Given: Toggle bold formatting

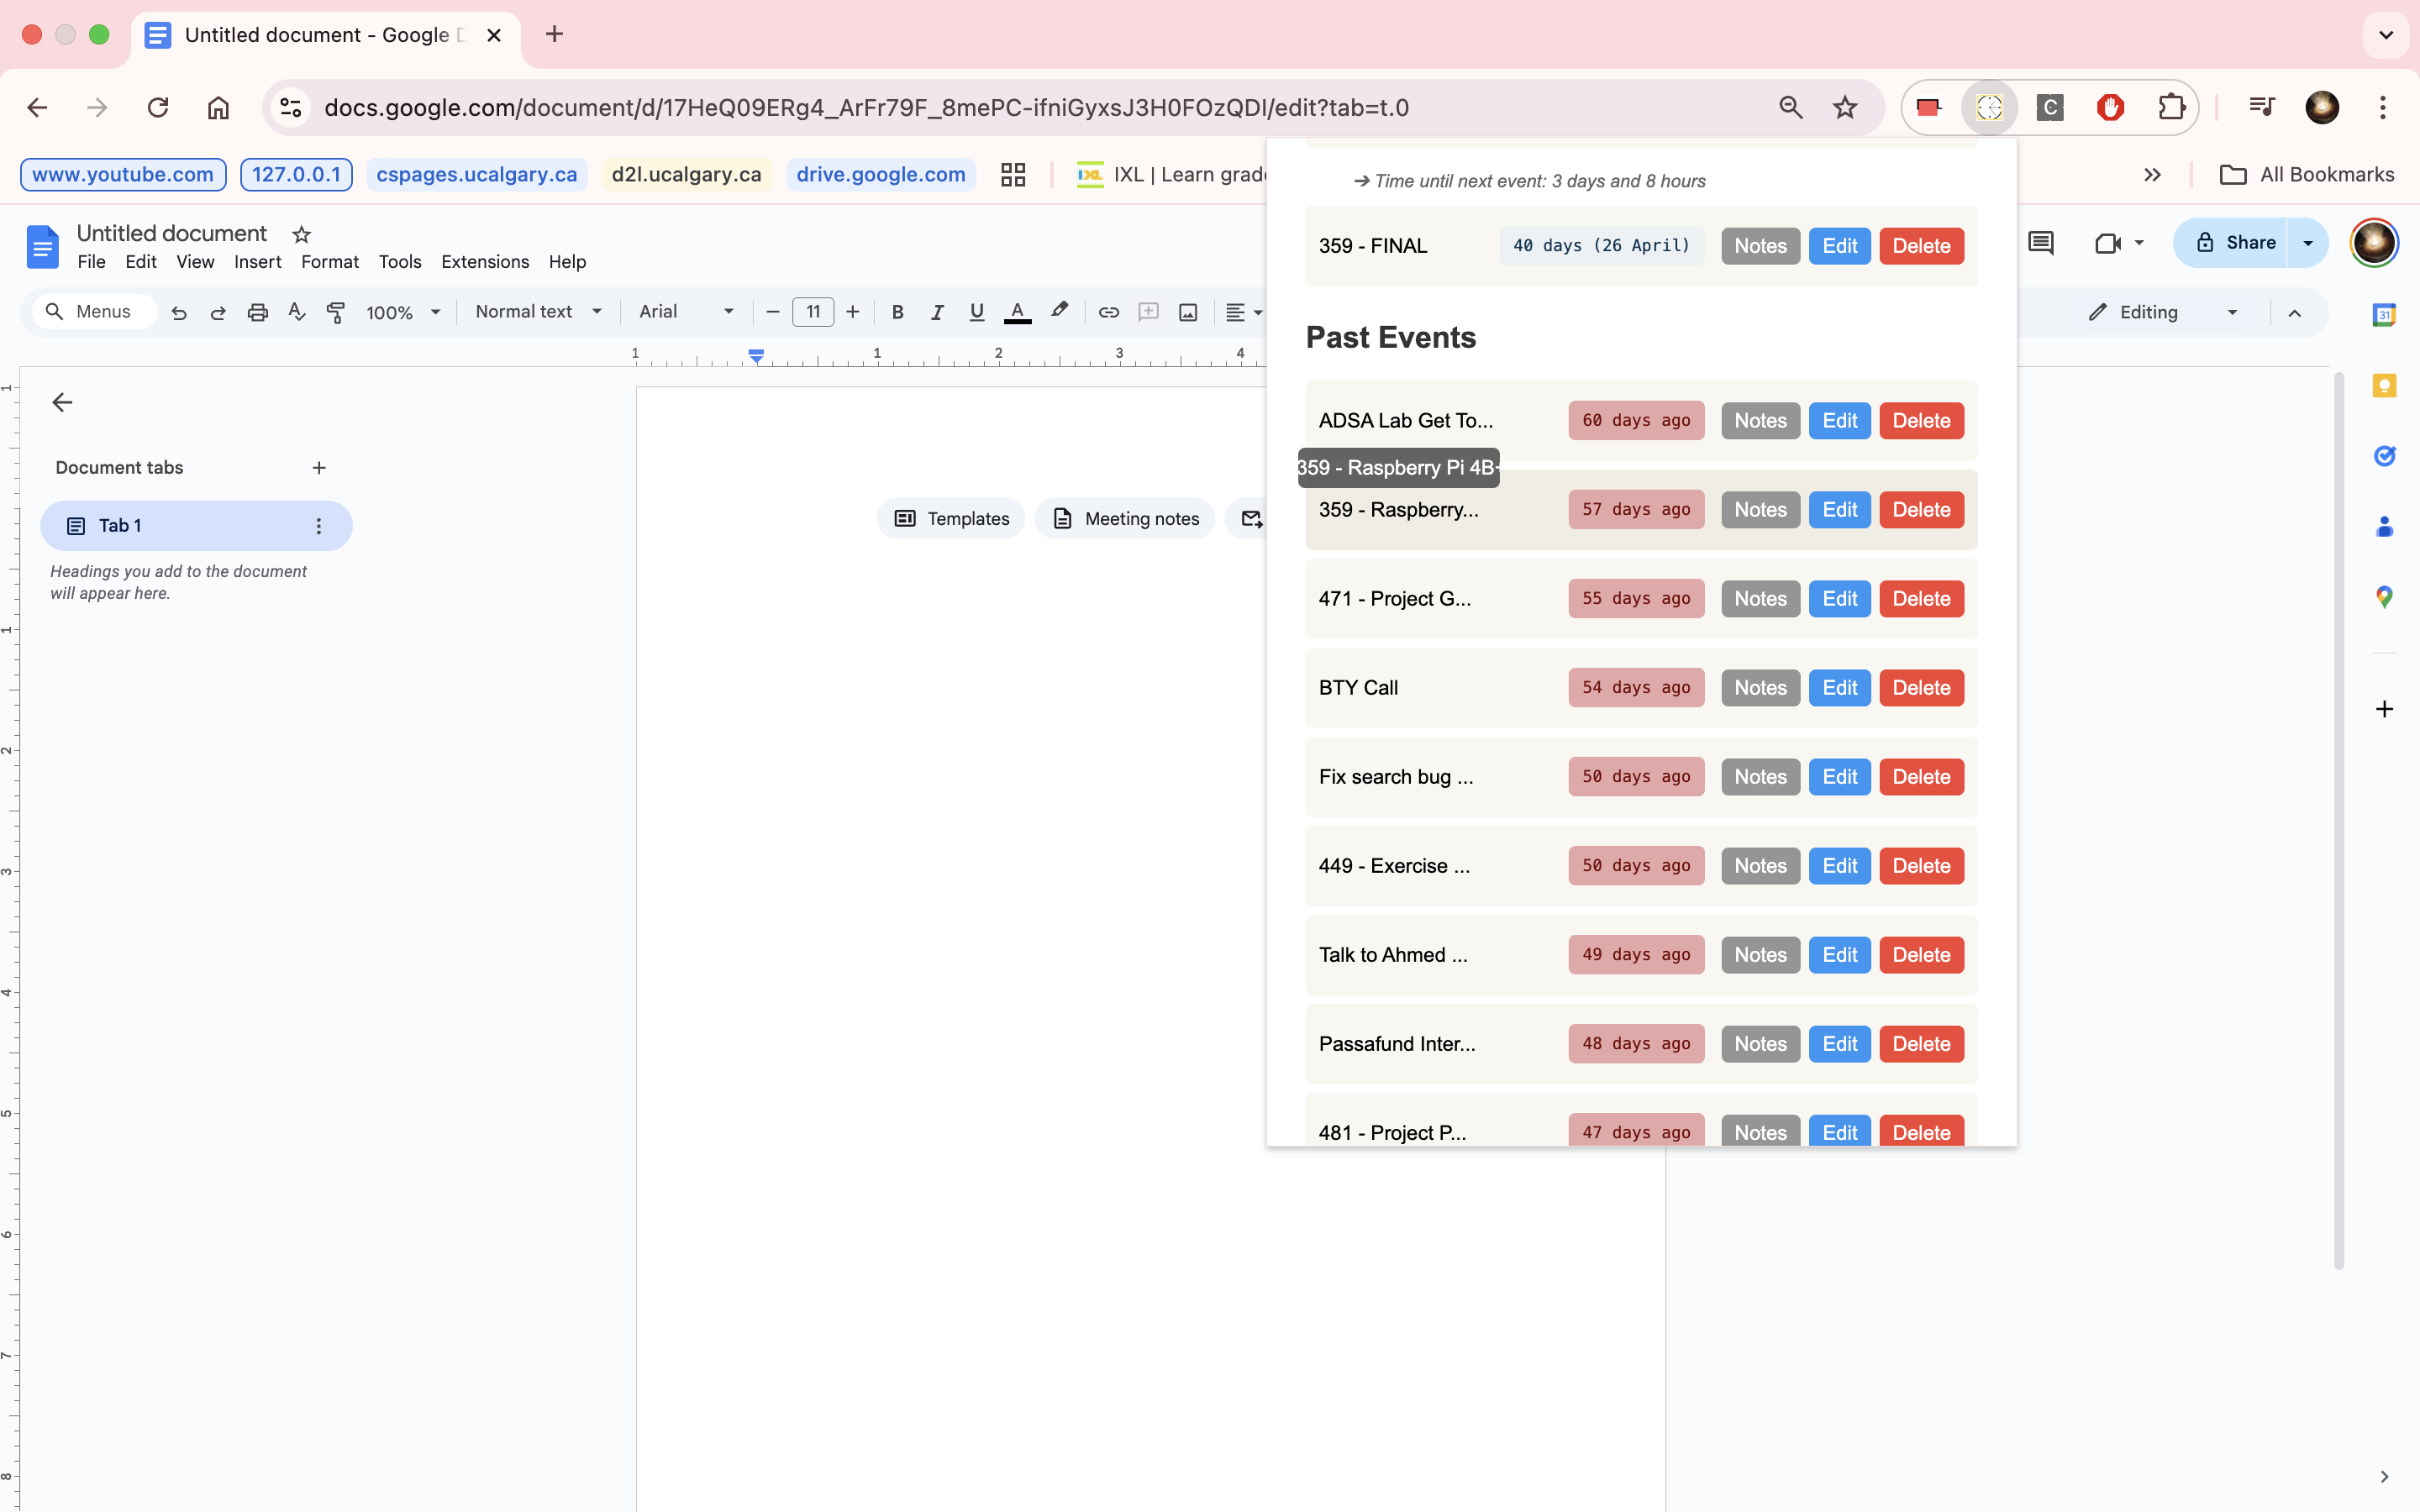Looking at the screenshot, I should point(897,312).
